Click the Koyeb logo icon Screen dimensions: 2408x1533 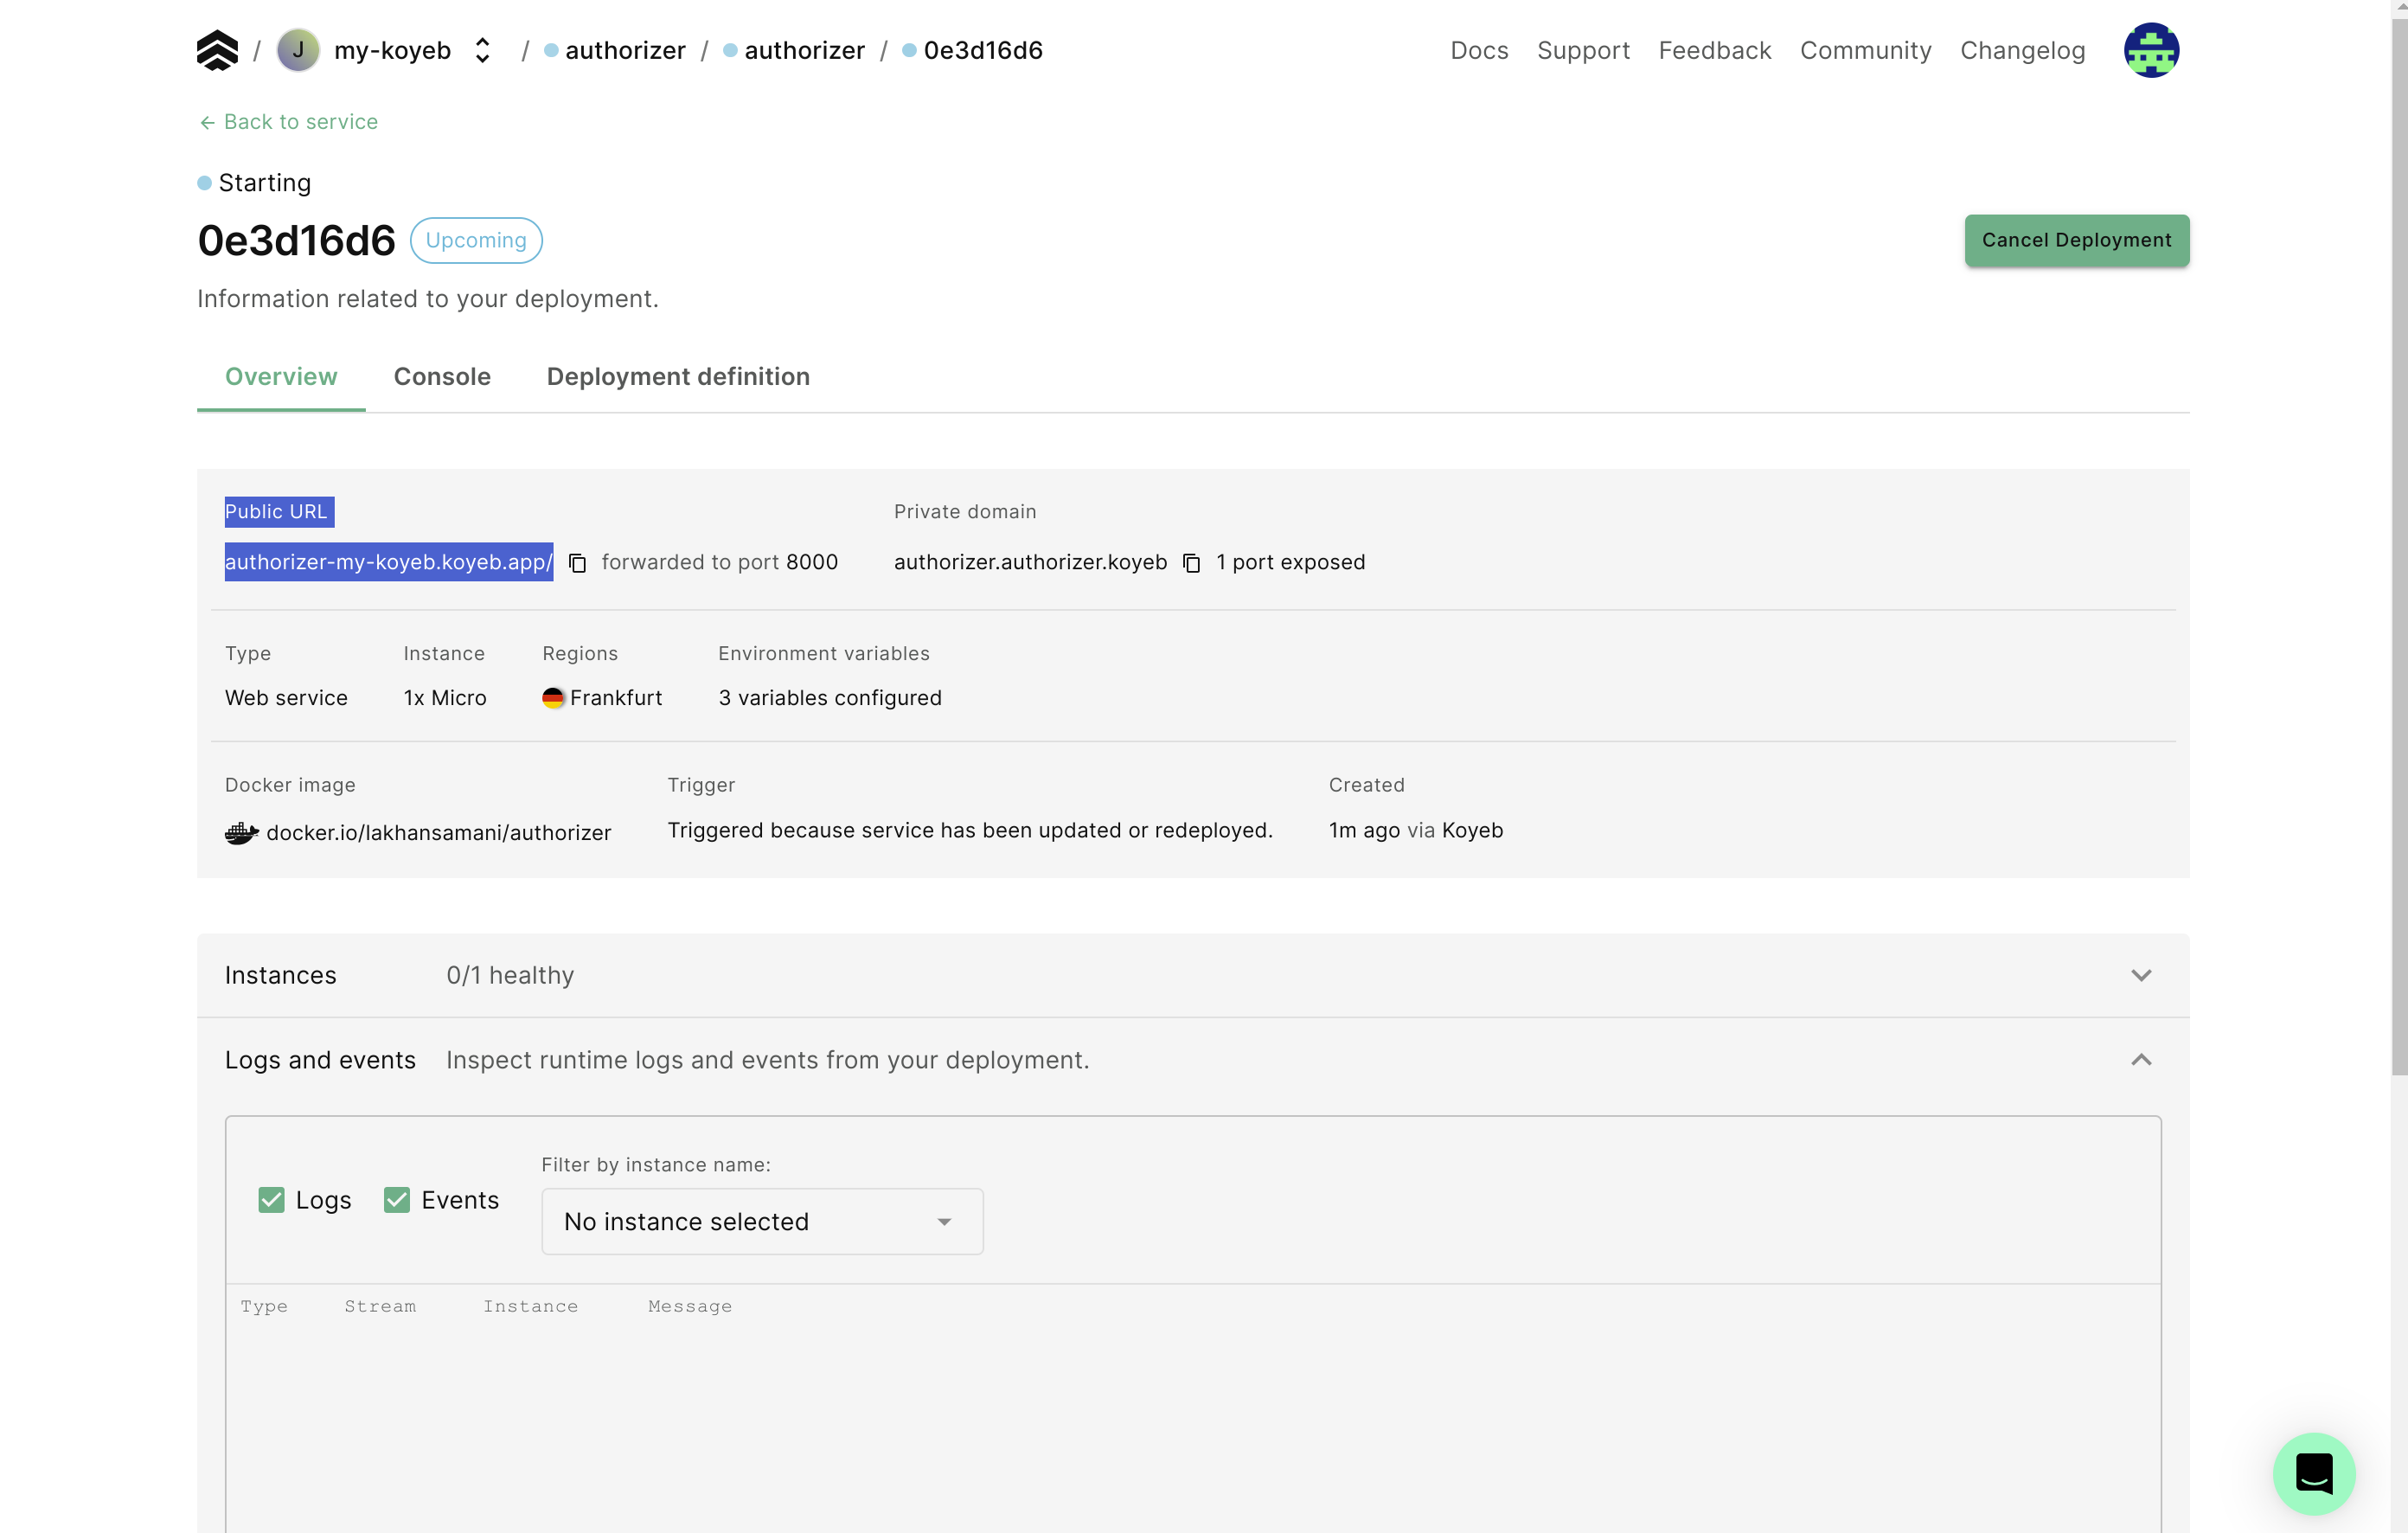pos(217,49)
